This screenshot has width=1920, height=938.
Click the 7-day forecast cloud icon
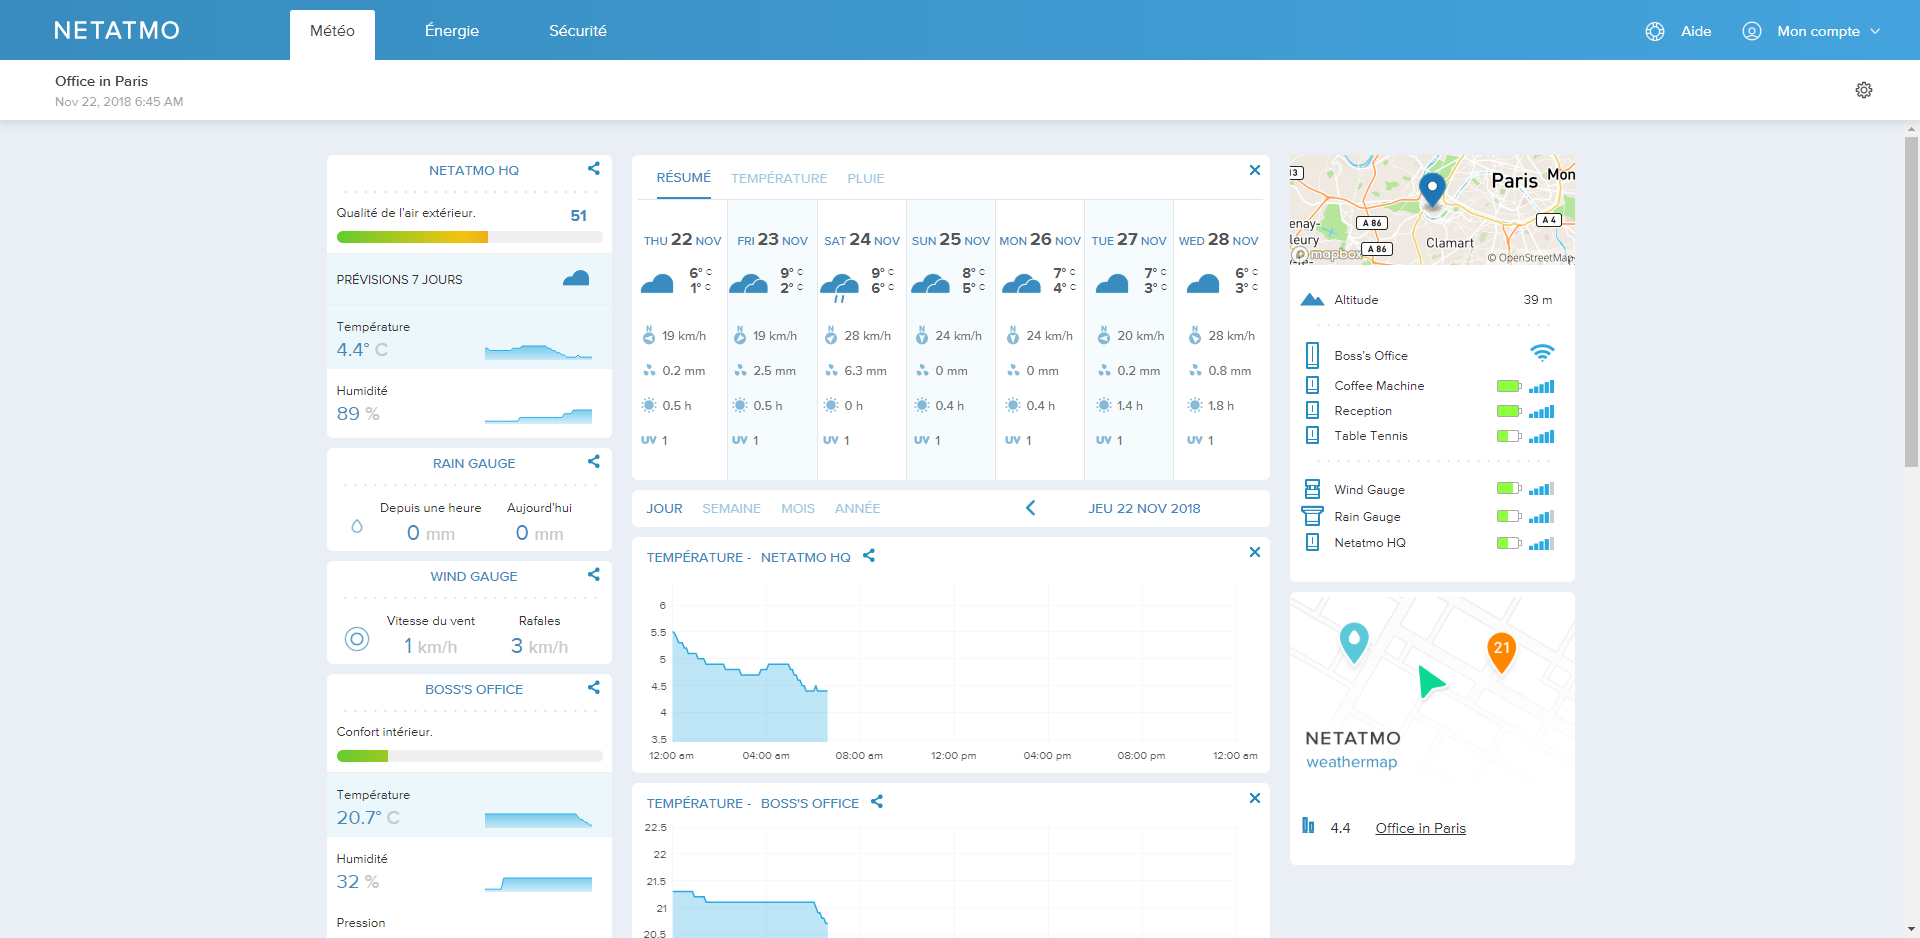[576, 279]
